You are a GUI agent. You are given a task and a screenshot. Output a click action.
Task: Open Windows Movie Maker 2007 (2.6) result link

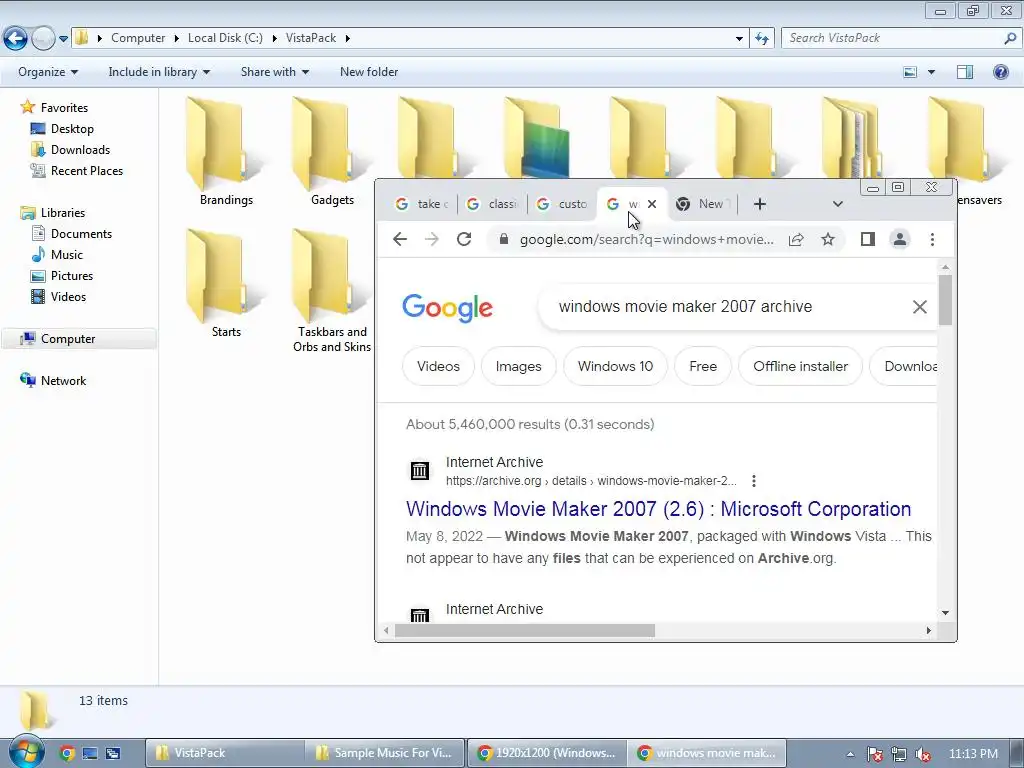click(658, 509)
